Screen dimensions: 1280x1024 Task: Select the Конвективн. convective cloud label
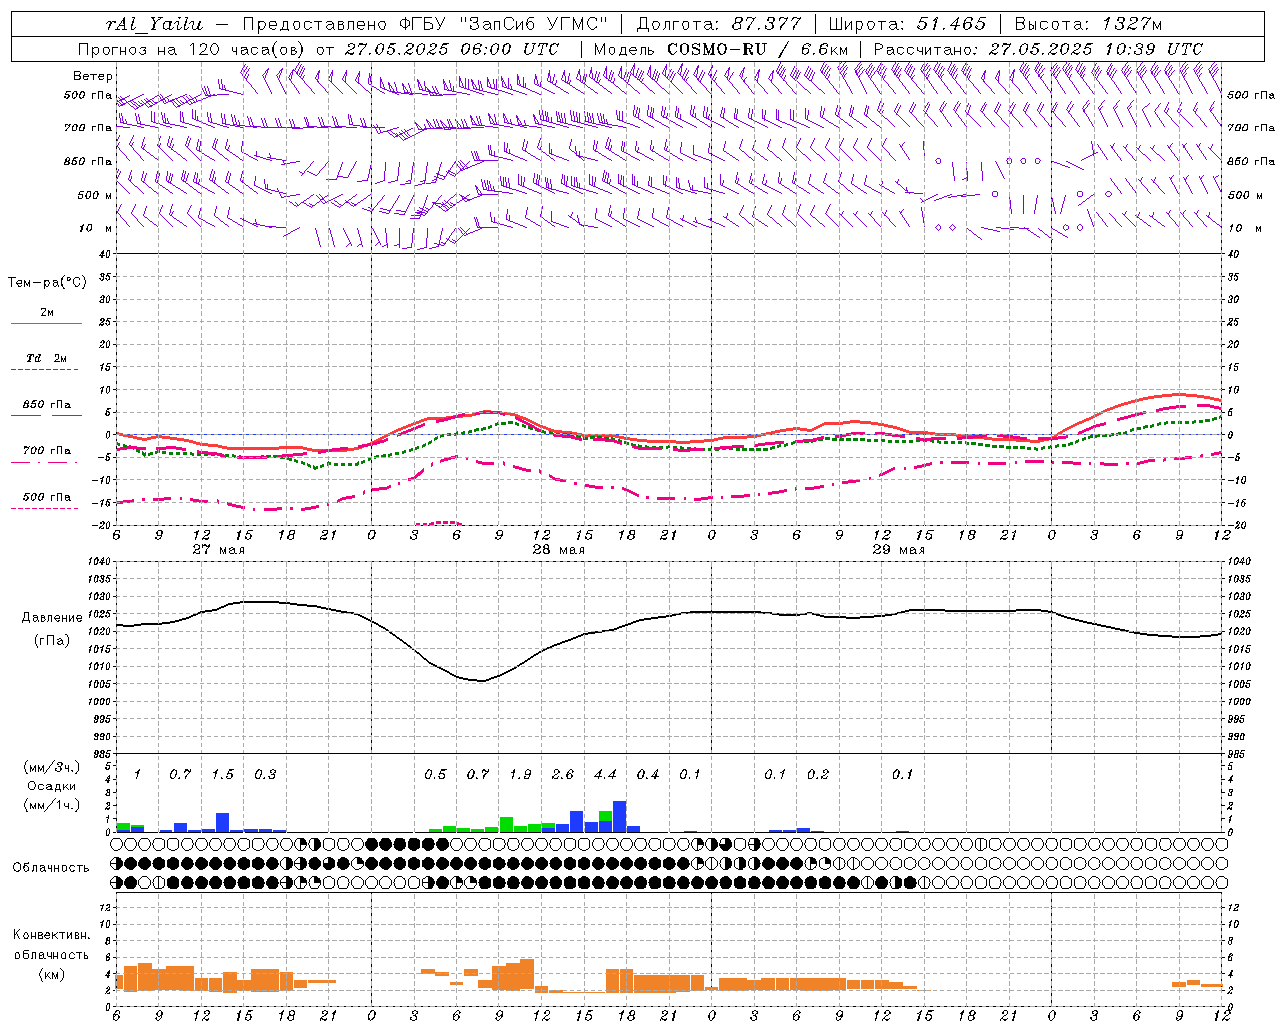[x=51, y=935]
